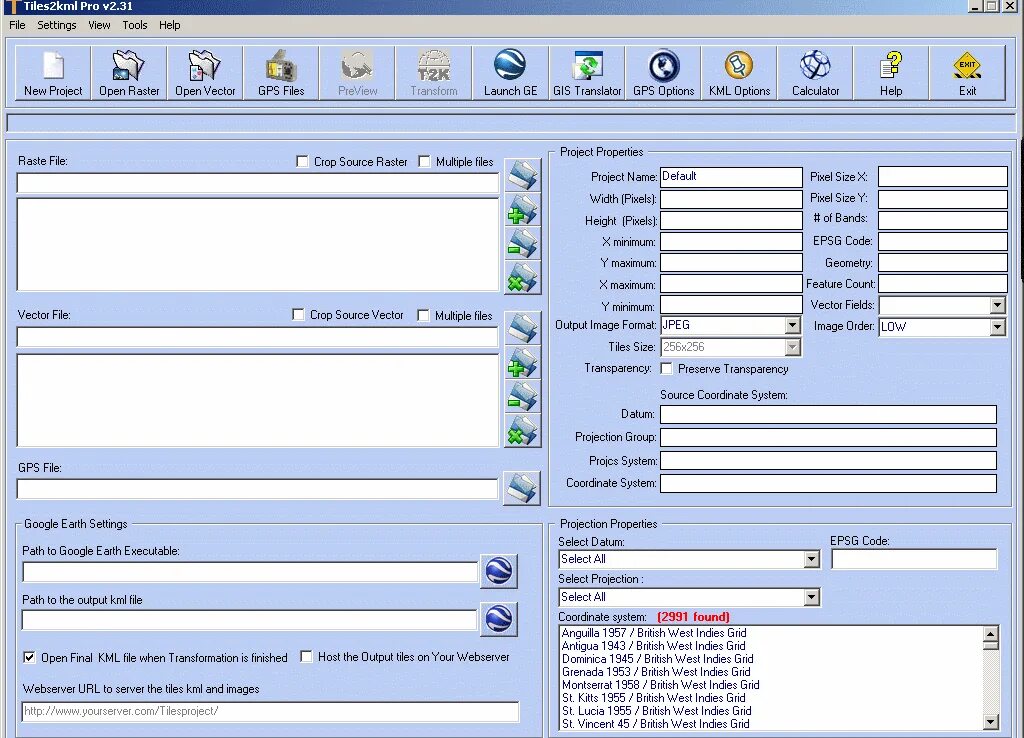Click the New Project toolbar icon
1024x738 pixels.
pyautogui.click(x=53, y=72)
